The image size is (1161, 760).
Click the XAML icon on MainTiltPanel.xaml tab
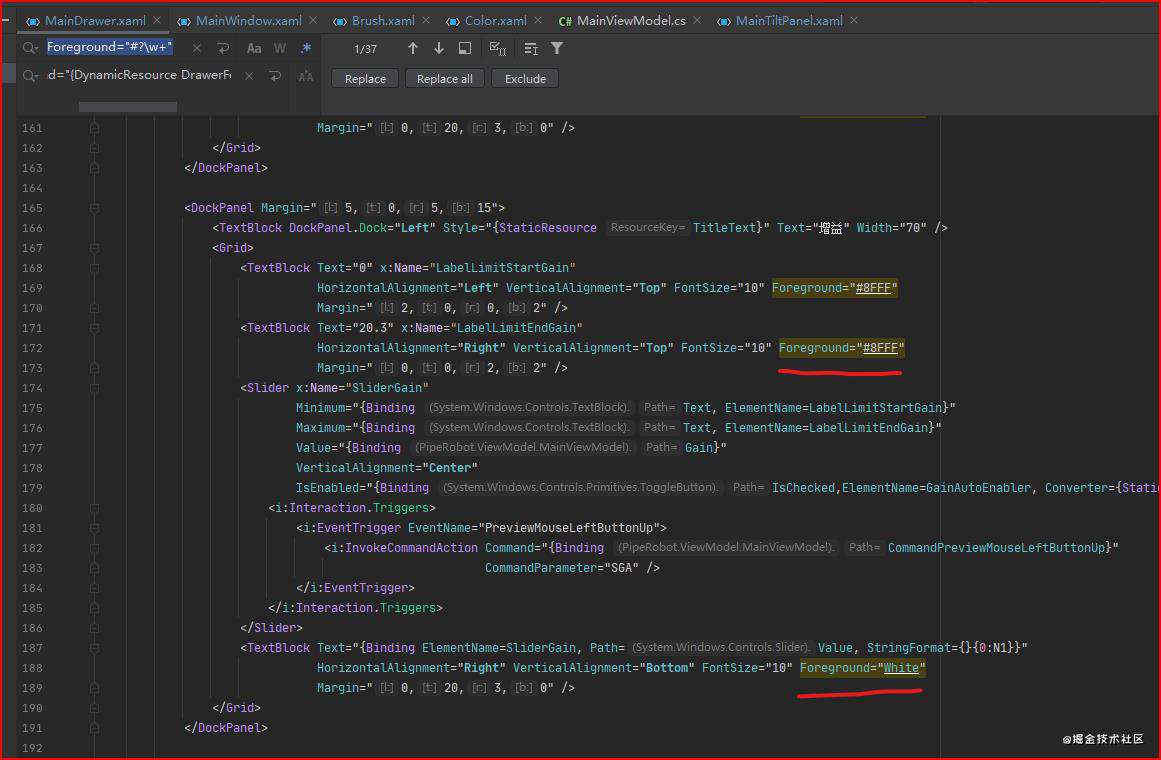coord(723,21)
